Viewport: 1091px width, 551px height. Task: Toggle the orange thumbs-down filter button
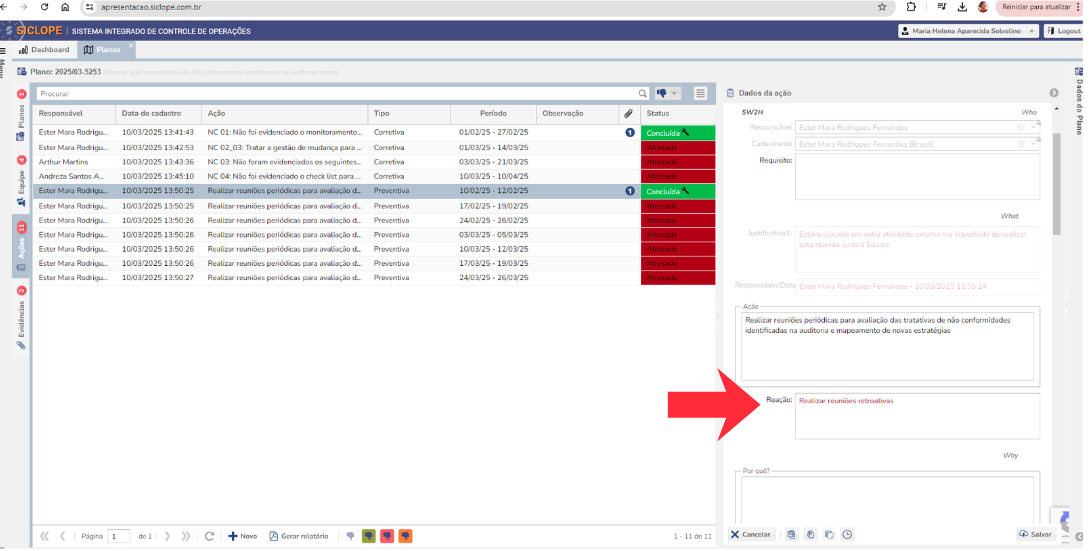point(405,536)
